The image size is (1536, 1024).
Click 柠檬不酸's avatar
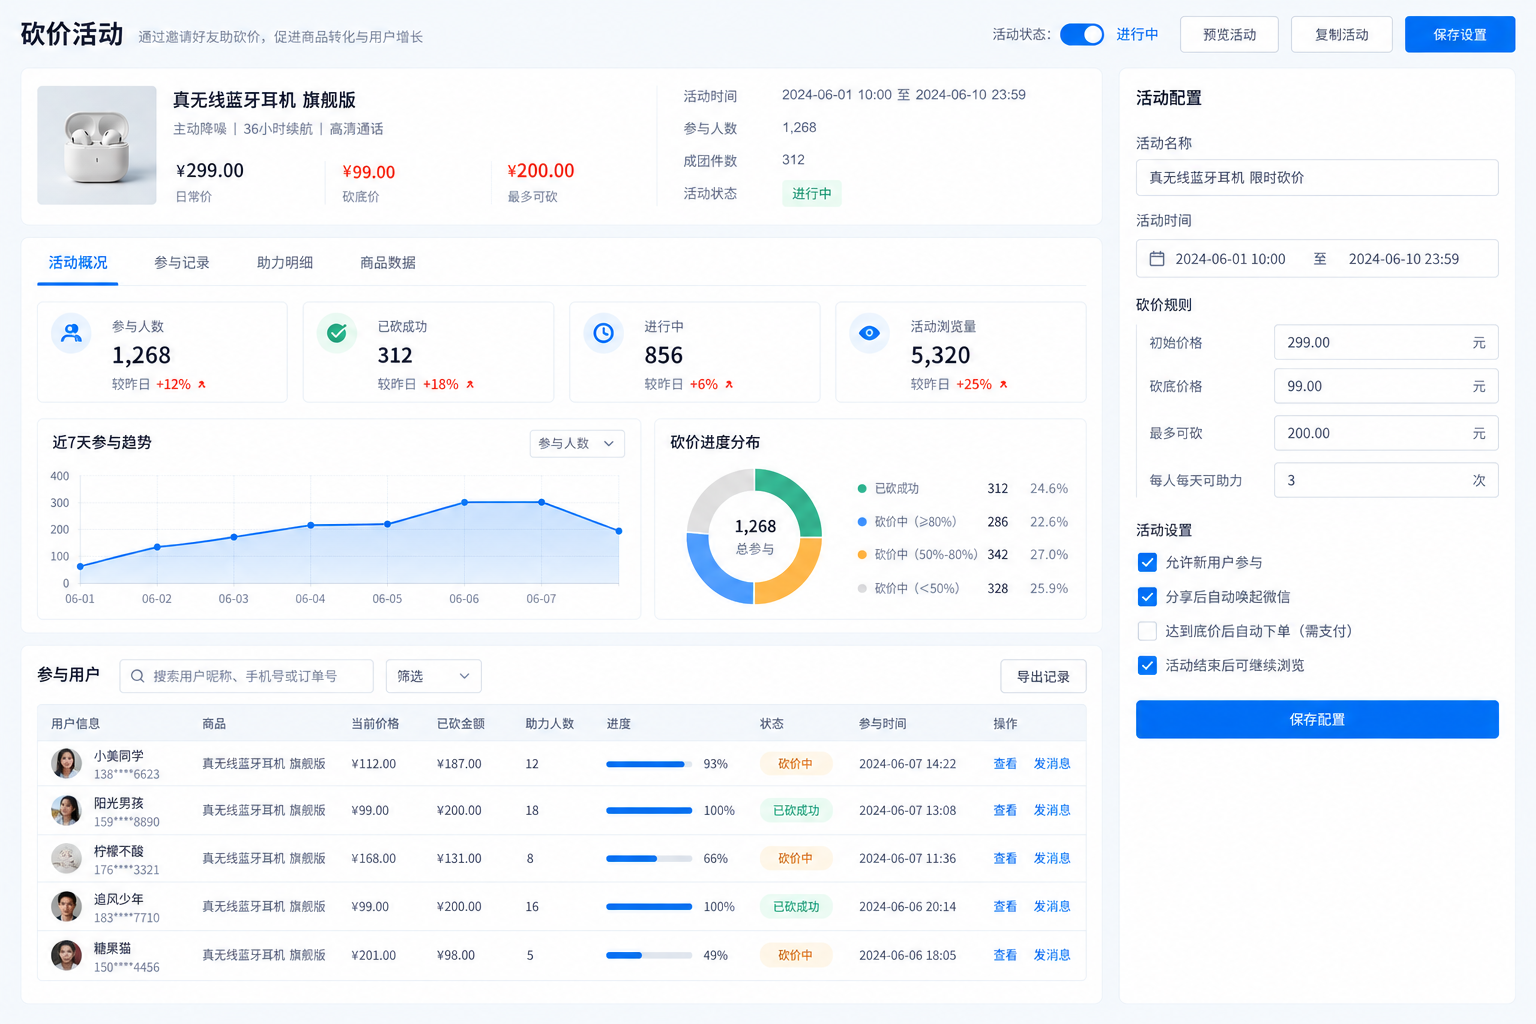66,858
